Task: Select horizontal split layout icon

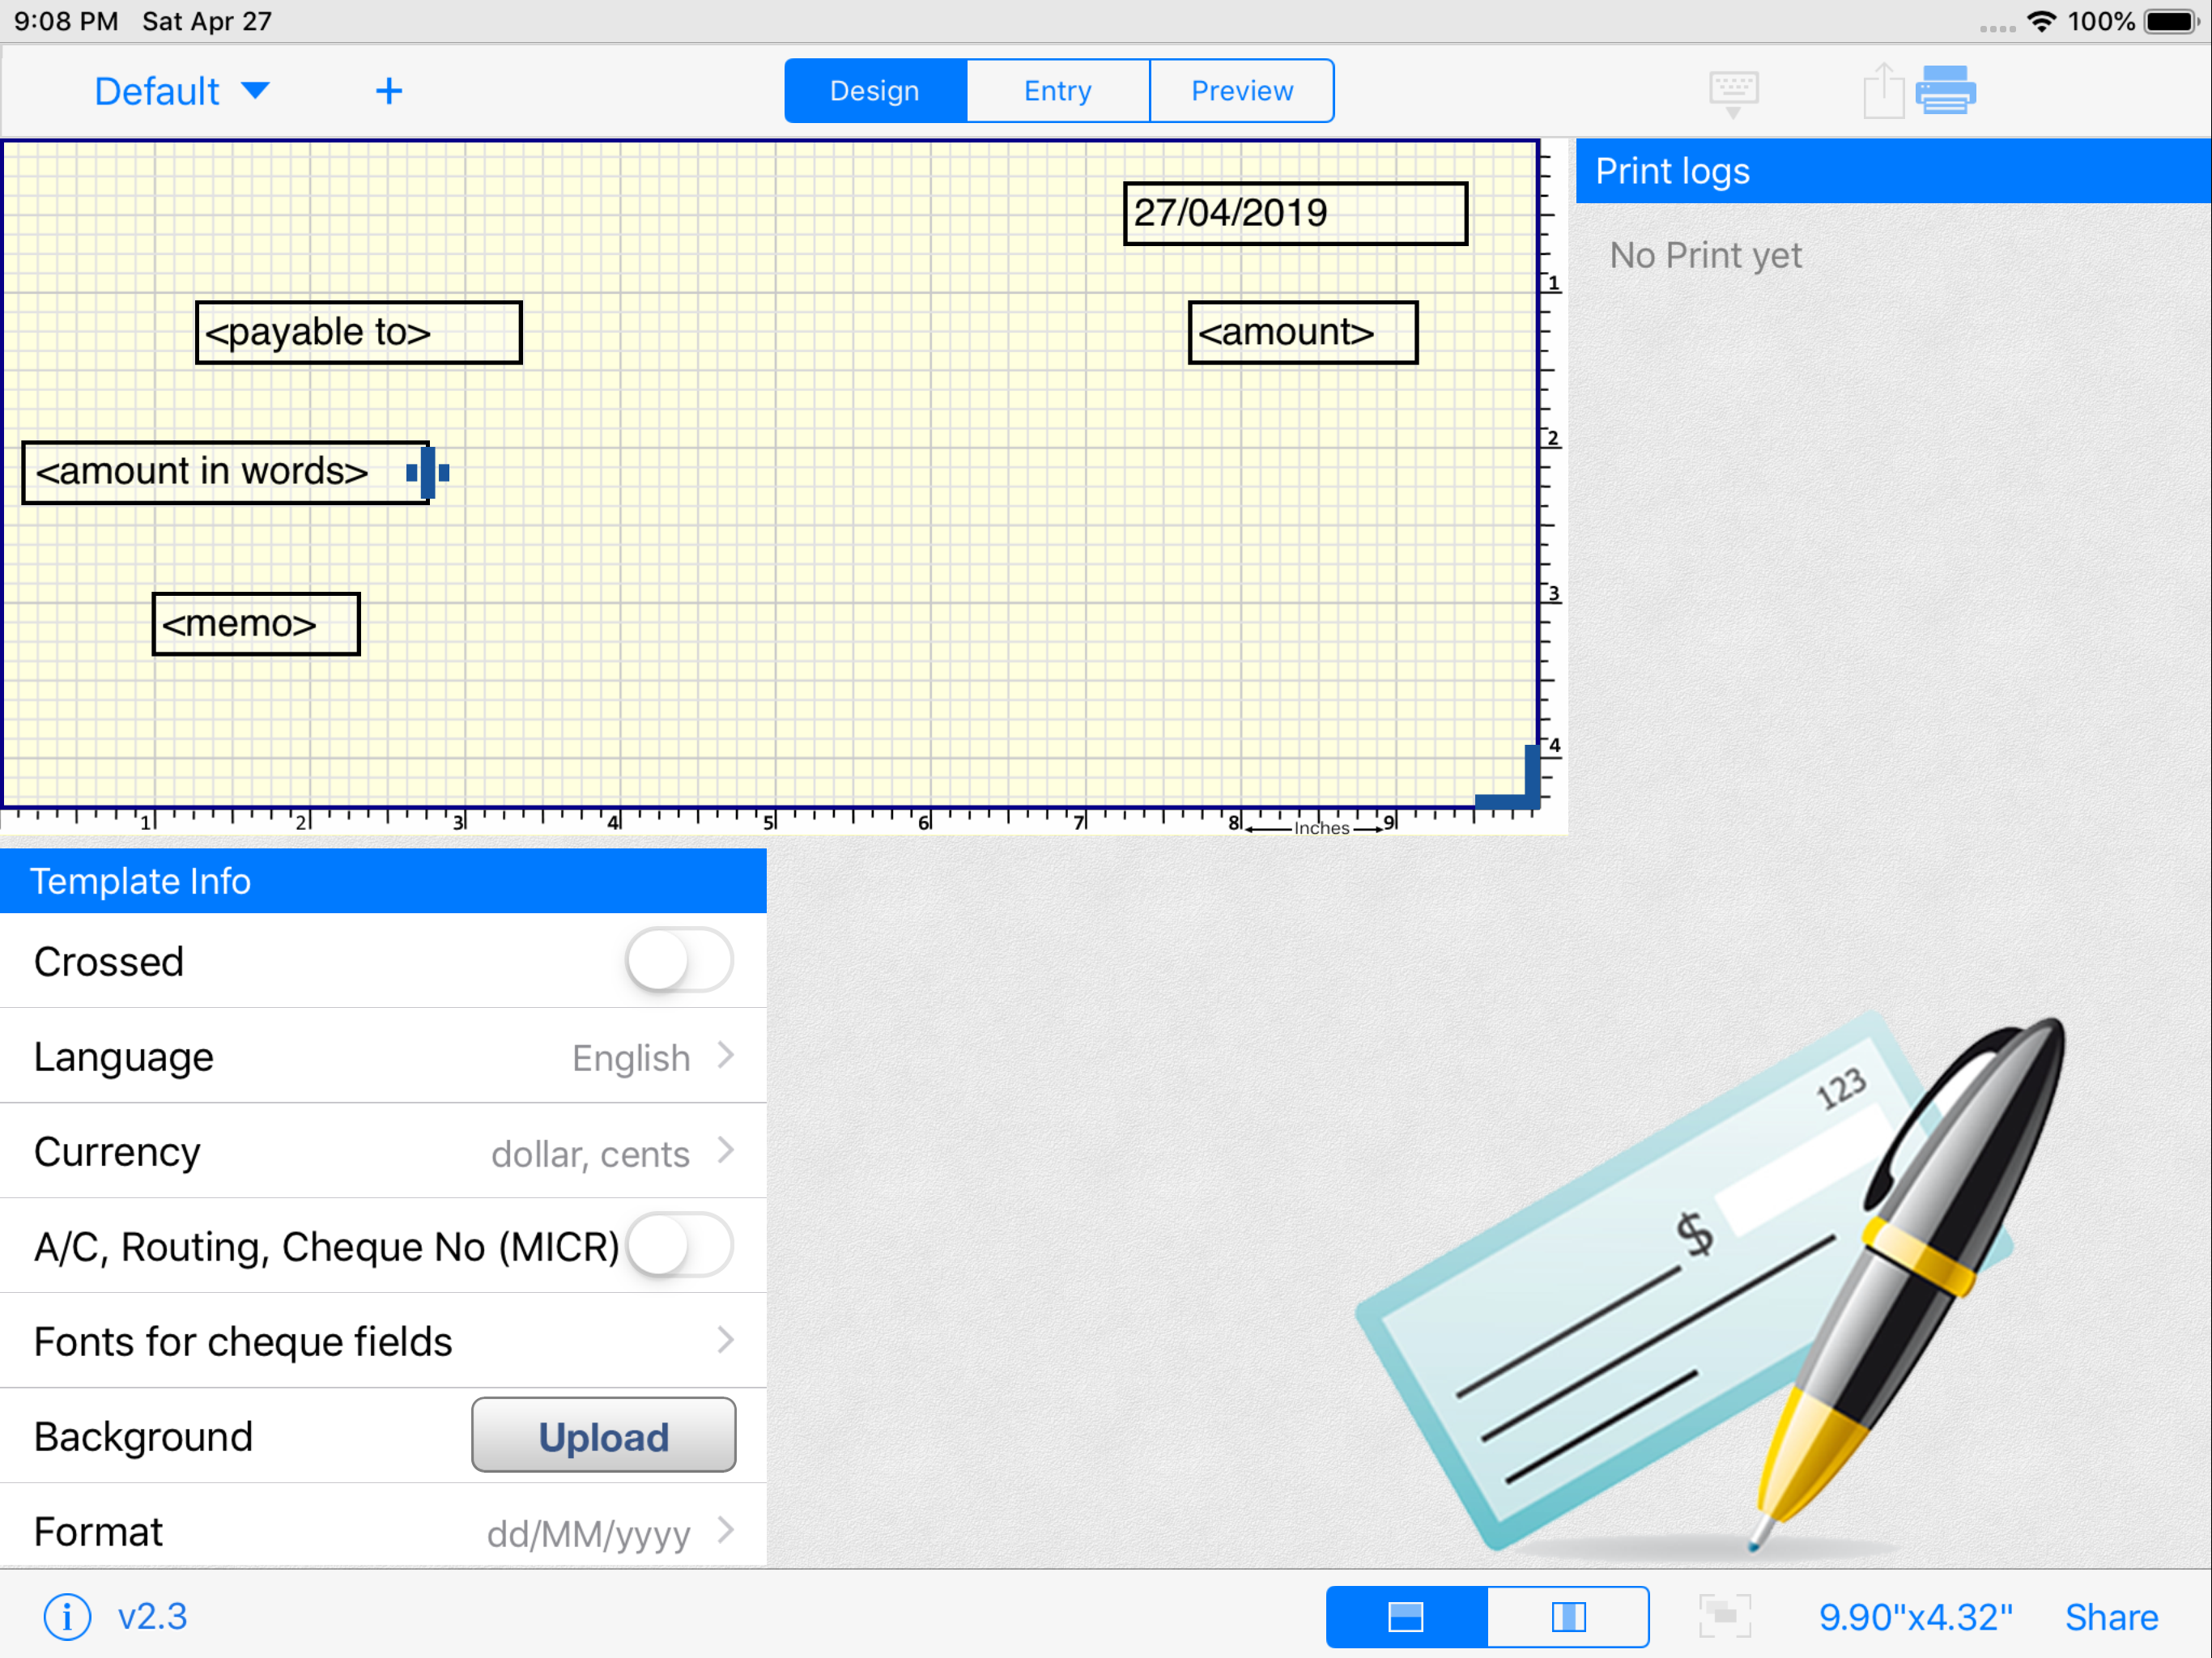Action: coord(1405,1616)
